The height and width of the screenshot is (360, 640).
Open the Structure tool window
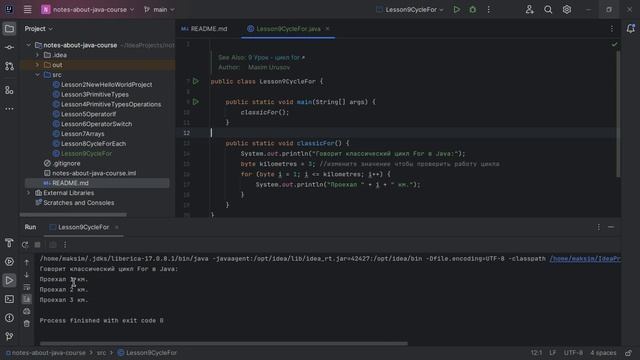point(9,90)
